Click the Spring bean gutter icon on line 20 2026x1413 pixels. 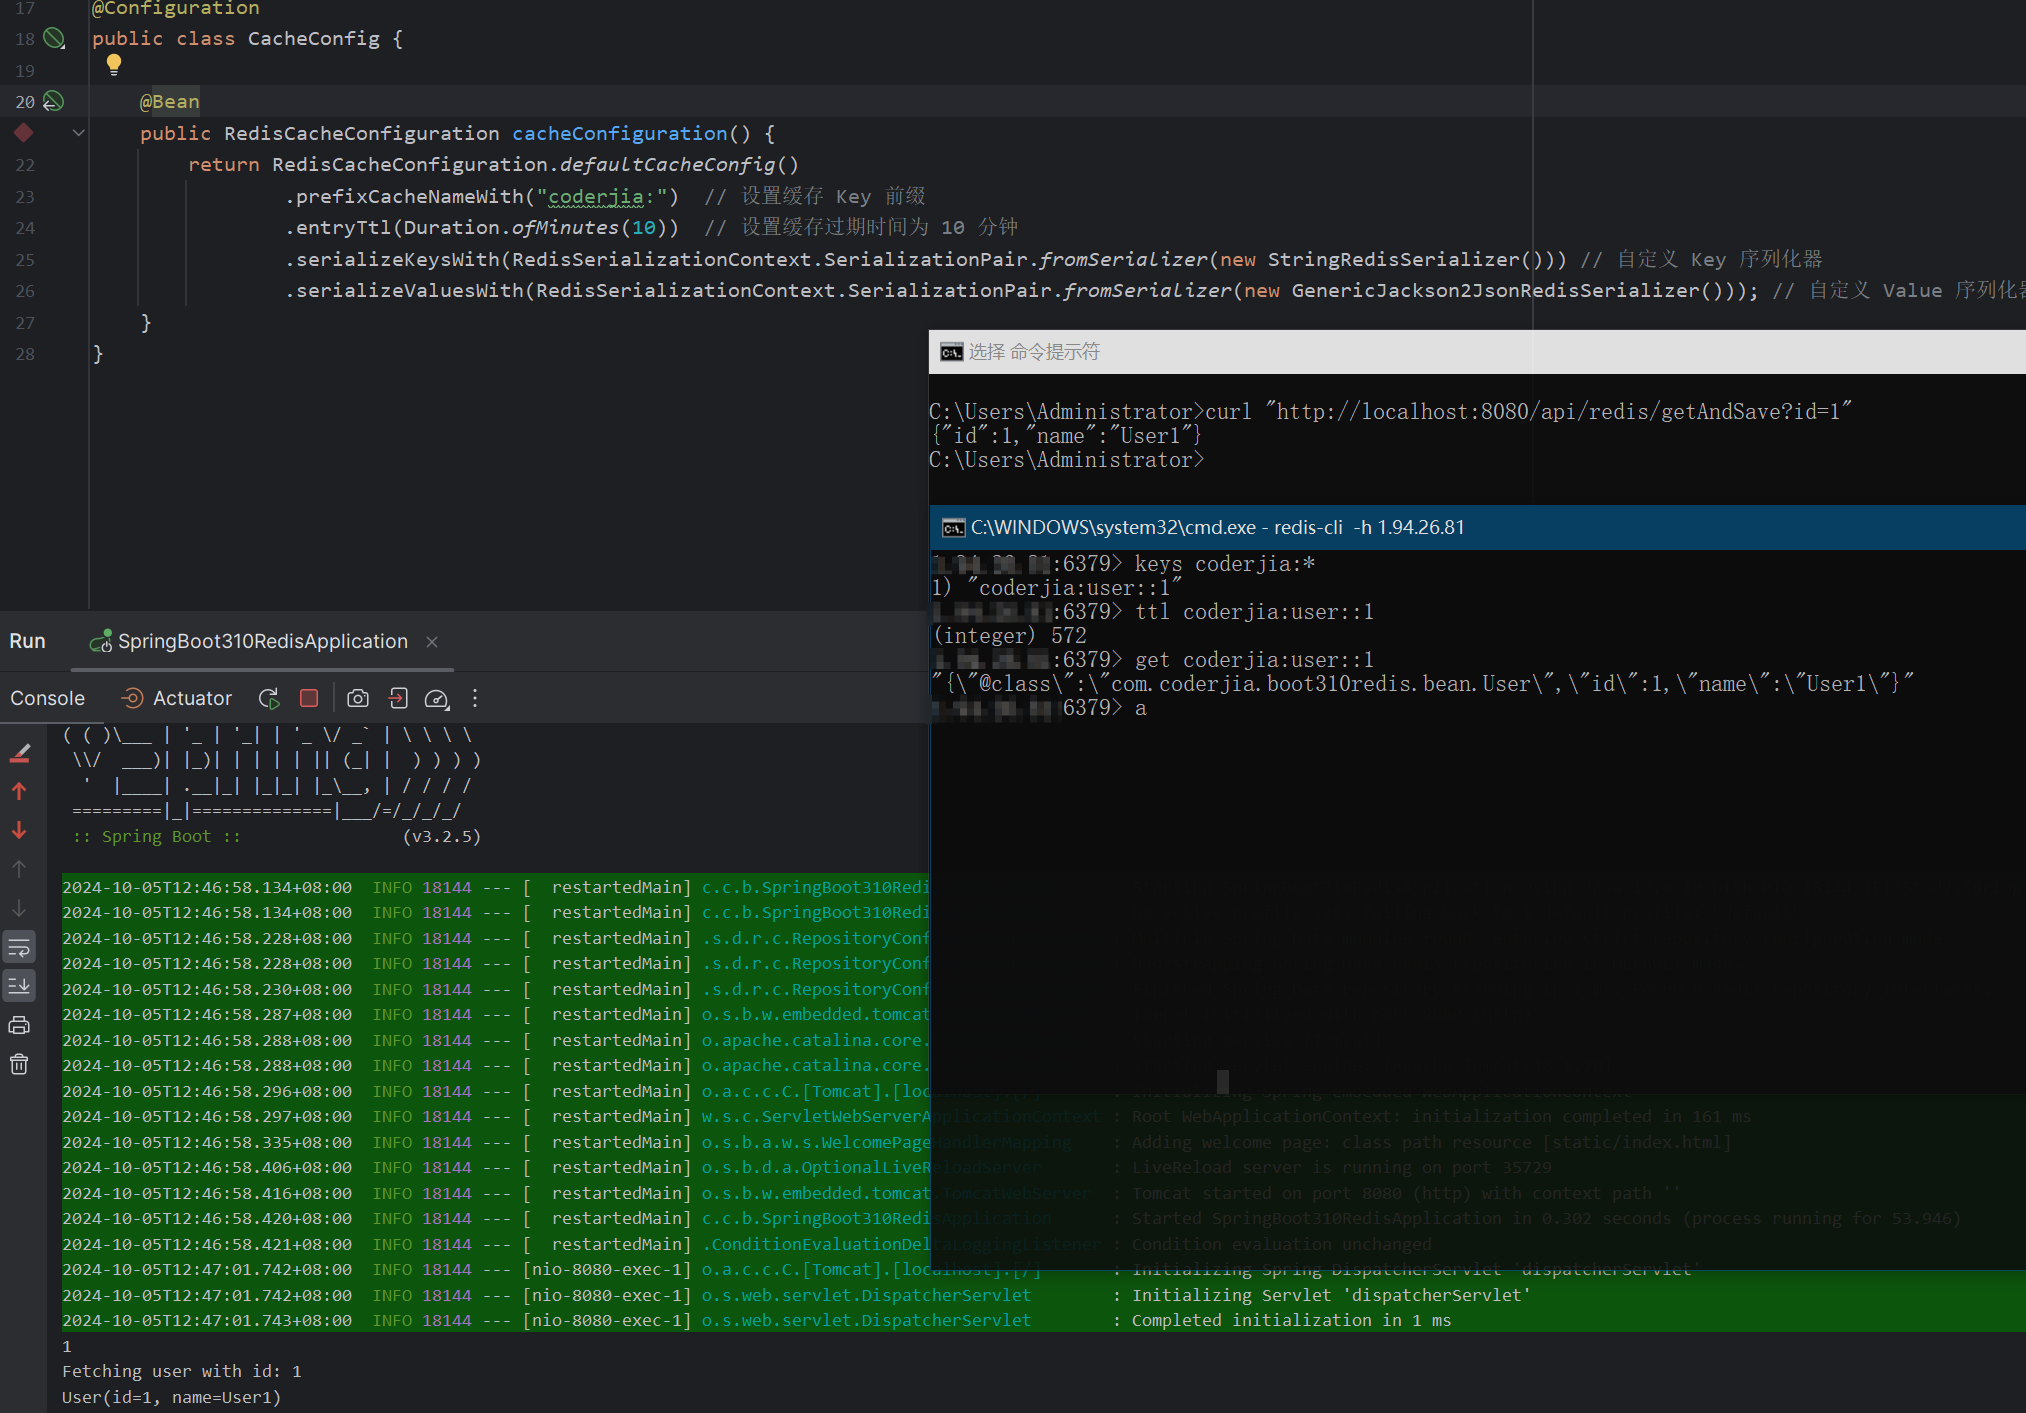[54, 102]
